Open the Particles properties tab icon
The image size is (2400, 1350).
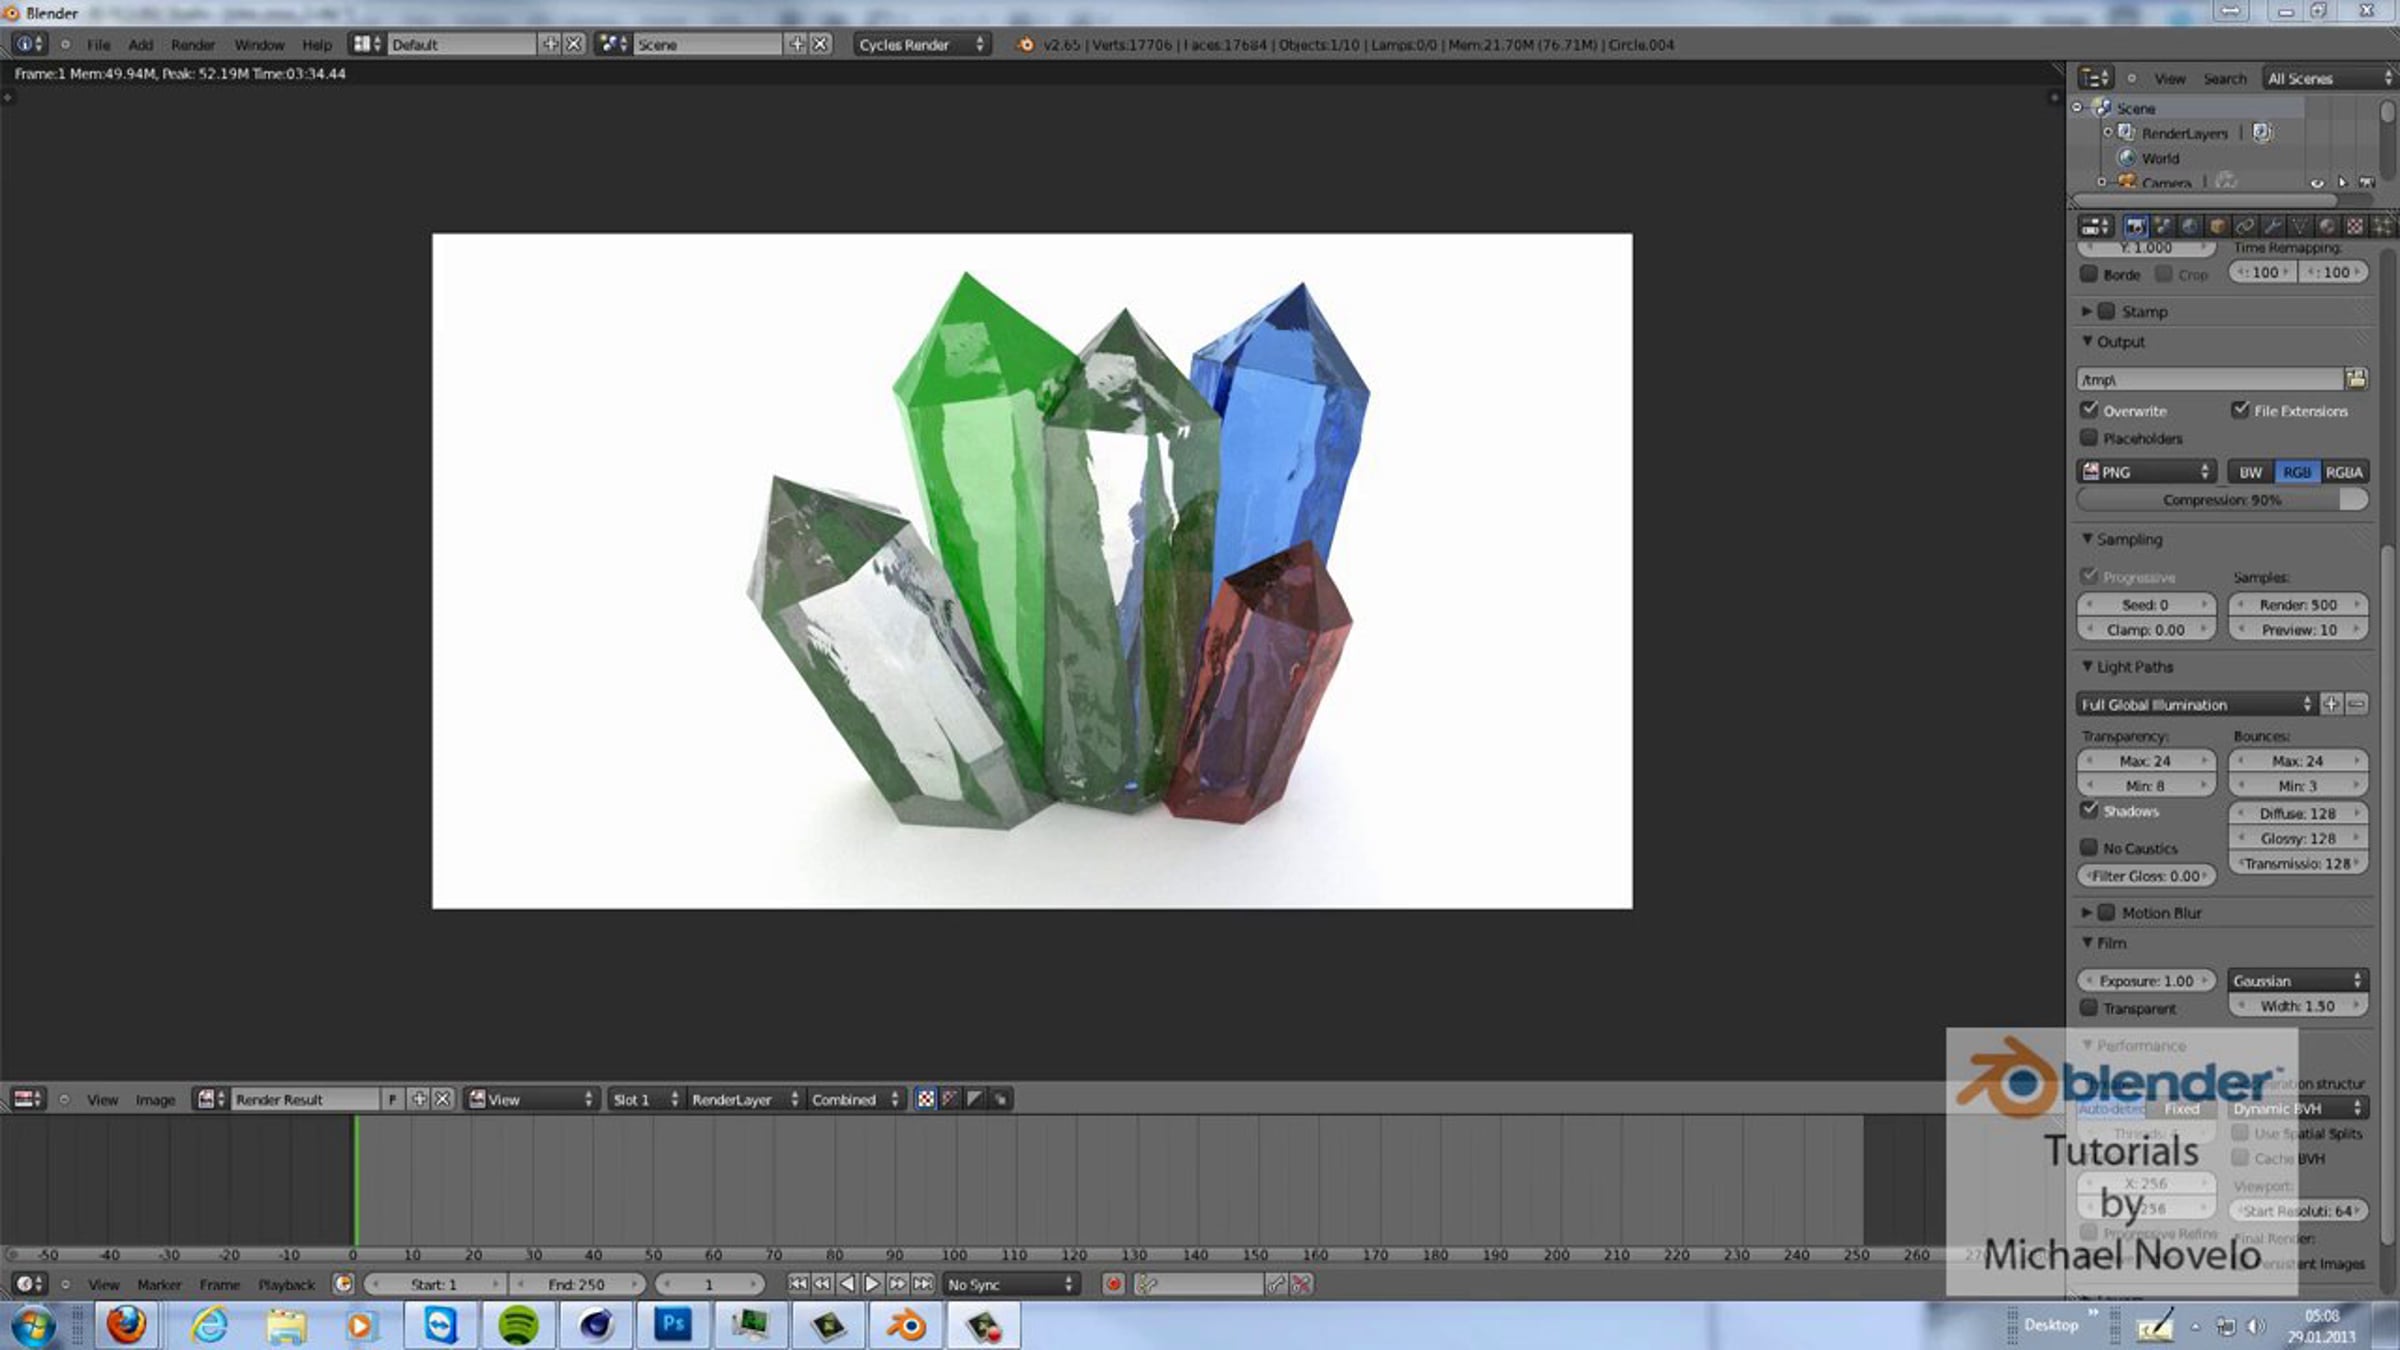tap(2381, 226)
